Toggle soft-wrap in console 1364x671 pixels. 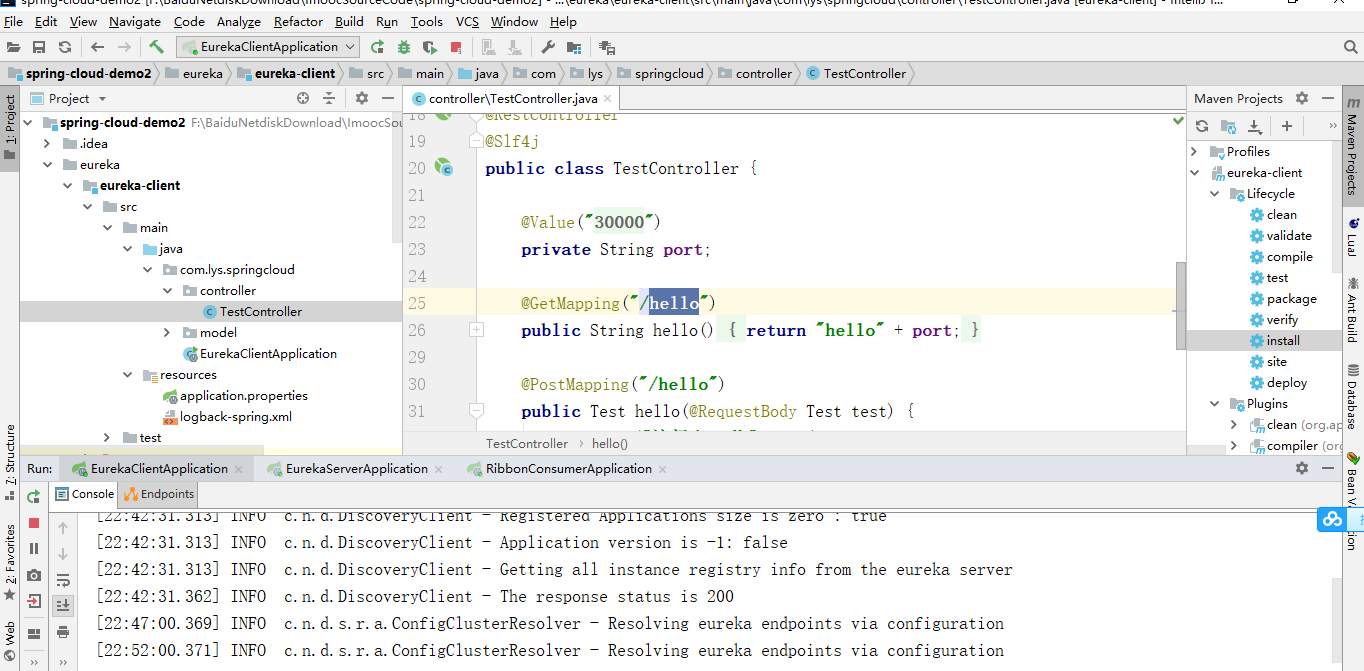point(63,579)
